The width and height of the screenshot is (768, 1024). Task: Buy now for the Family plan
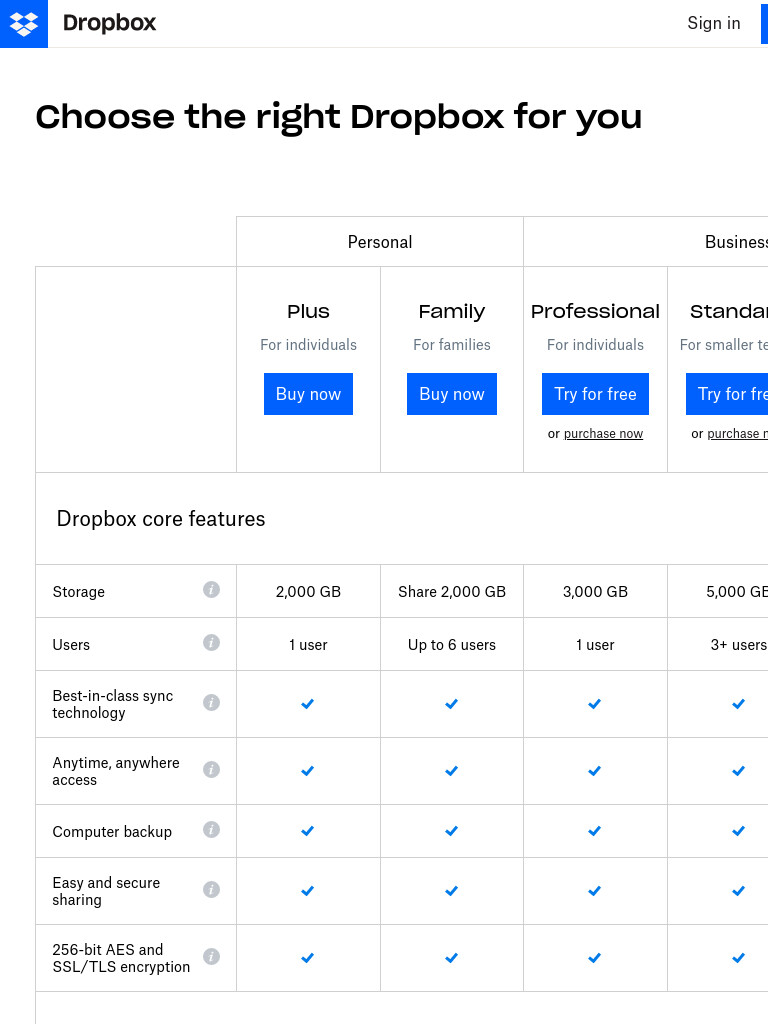click(x=452, y=394)
